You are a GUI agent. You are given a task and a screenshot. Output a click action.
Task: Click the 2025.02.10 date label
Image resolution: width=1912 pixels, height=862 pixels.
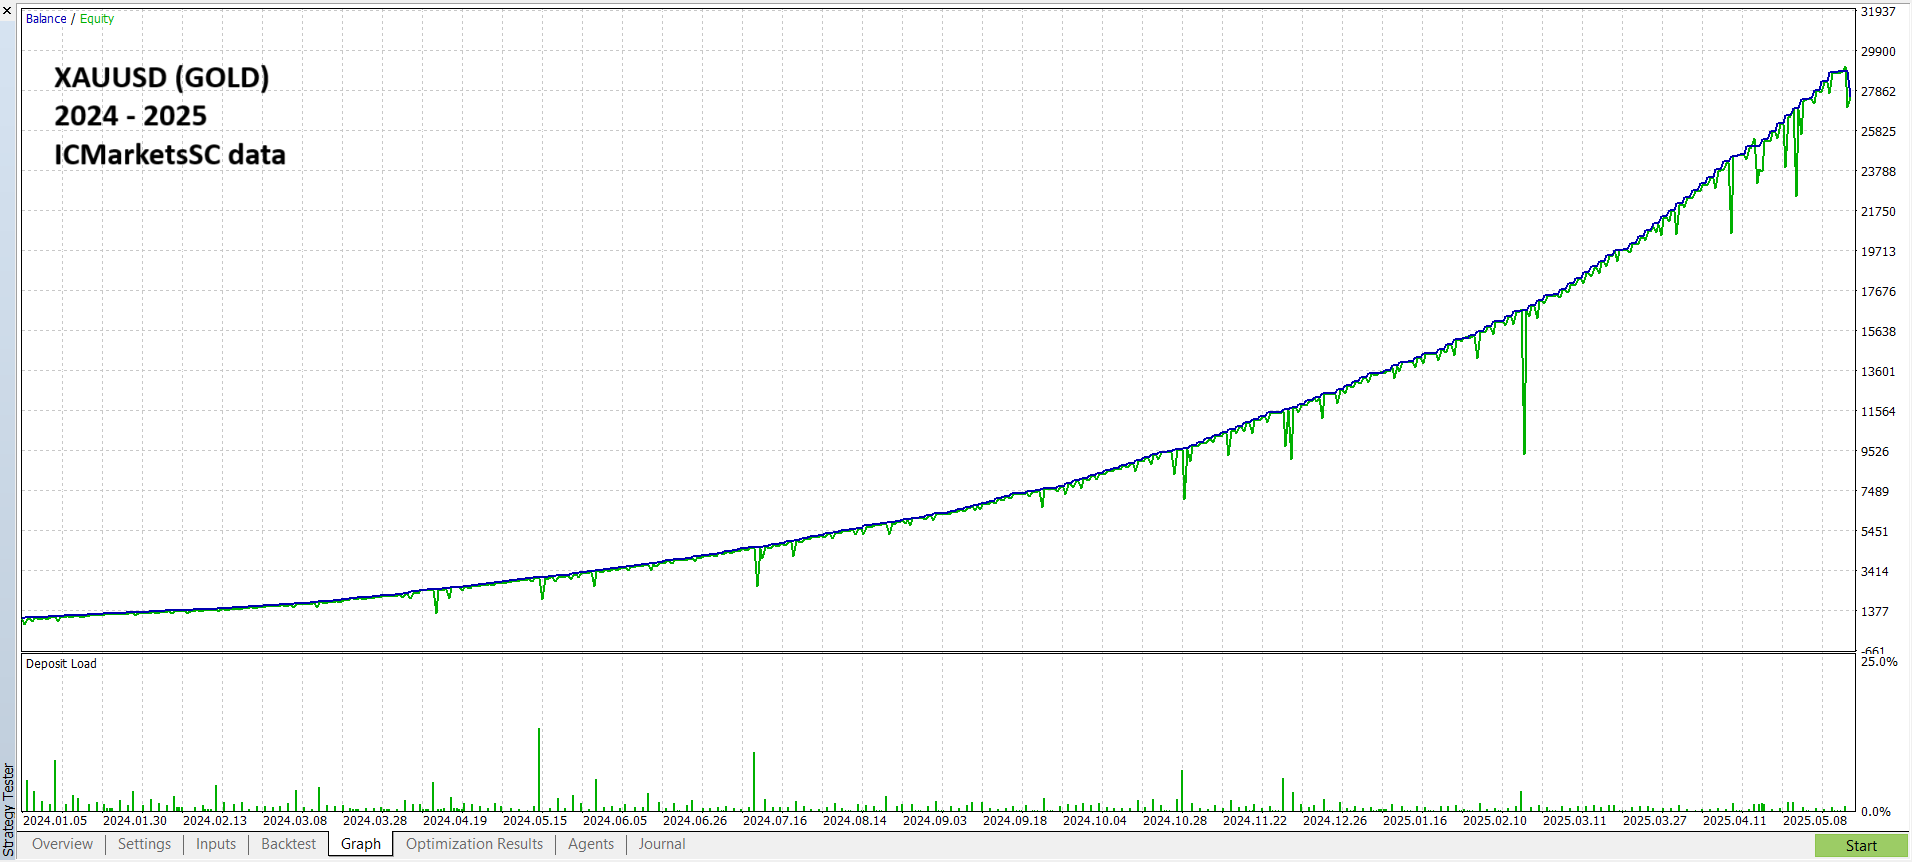(1495, 820)
